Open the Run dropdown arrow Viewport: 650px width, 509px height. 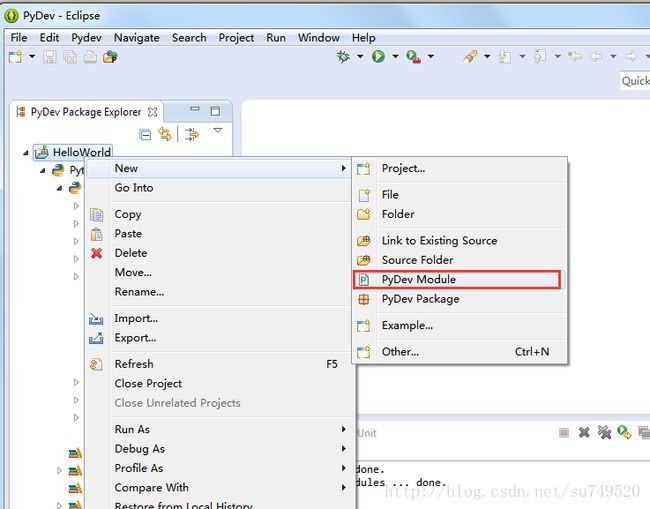tap(395, 56)
